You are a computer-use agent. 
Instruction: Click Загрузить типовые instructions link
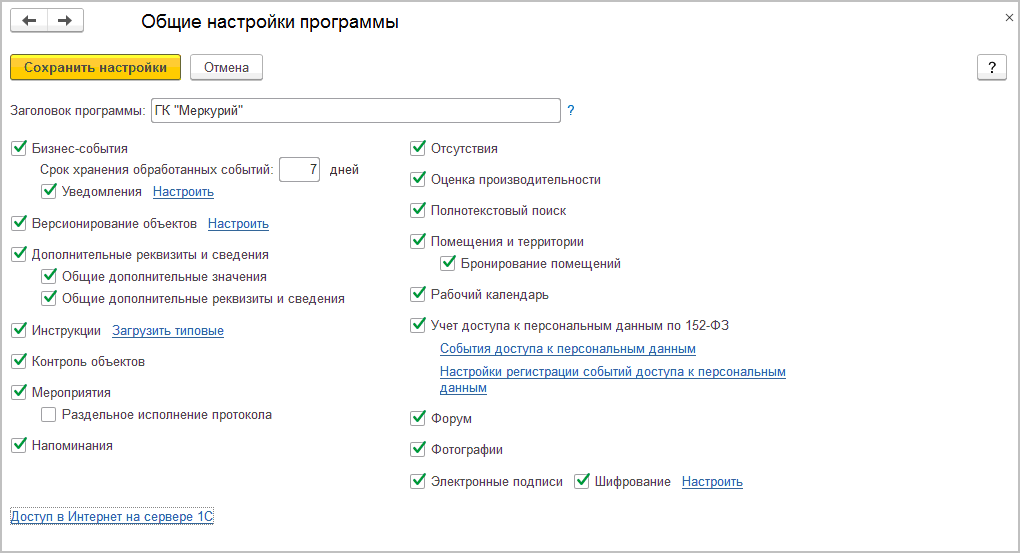(168, 331)
